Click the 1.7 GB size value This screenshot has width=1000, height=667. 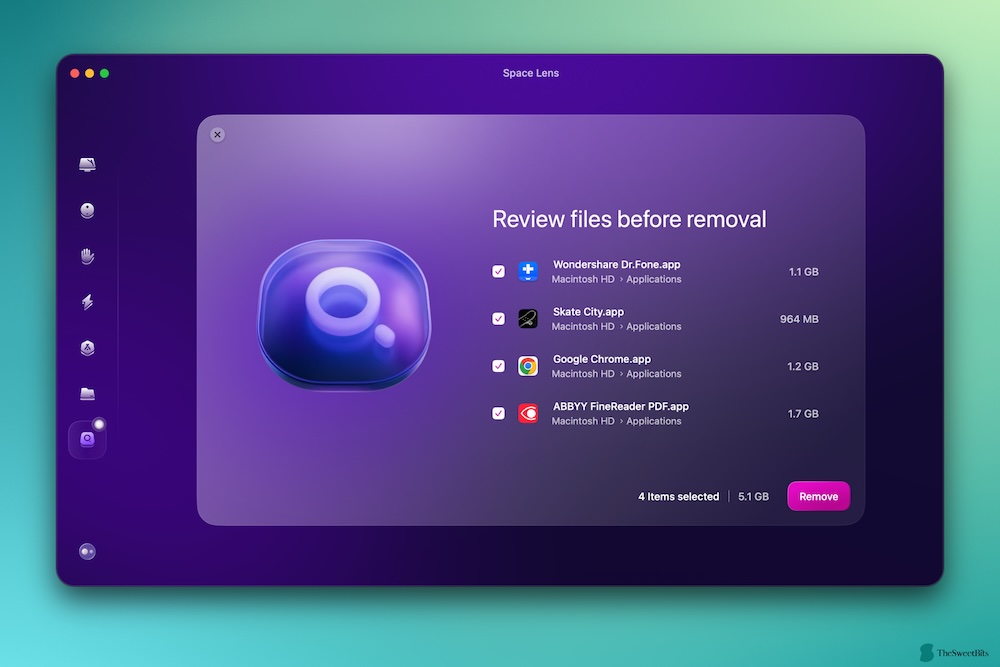click(803, 413)
